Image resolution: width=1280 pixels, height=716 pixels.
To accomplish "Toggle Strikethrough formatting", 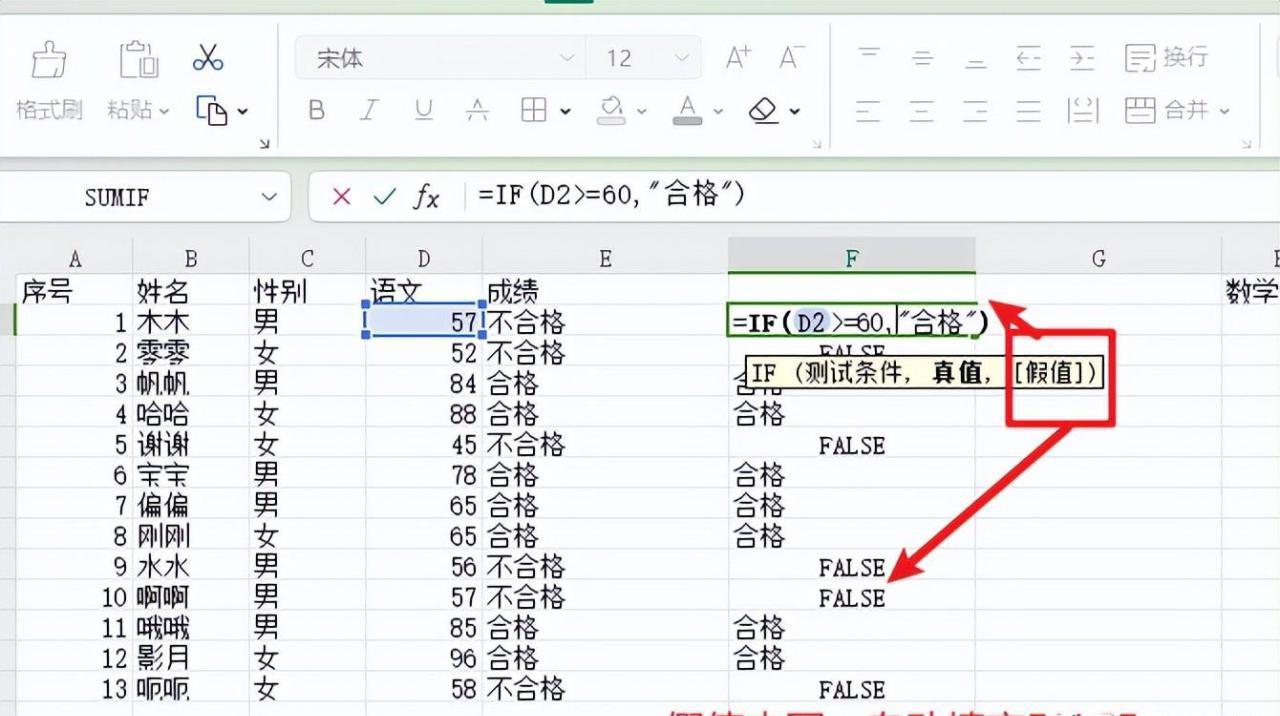I will pyautogui.click(x=478, y=110).
